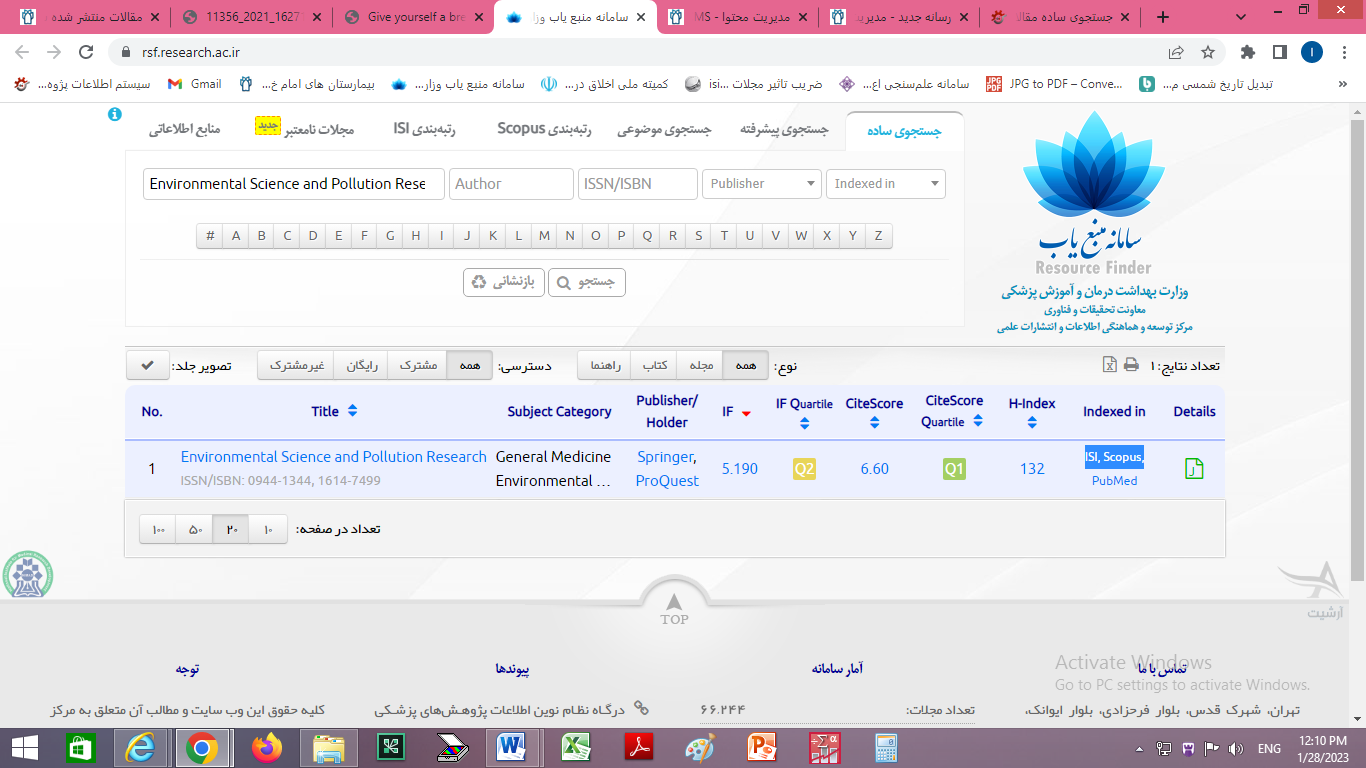Filter journals by letter Z

(x=879, y=236)
